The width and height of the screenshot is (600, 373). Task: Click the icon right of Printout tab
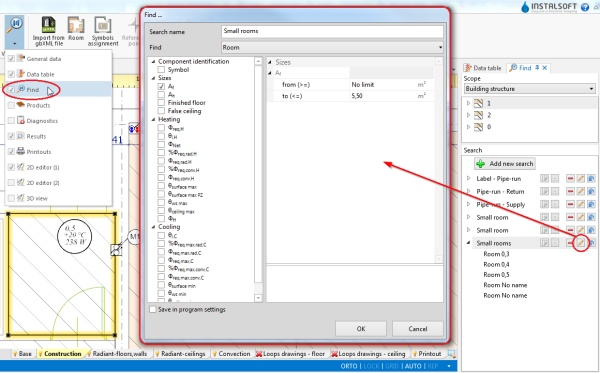point(452,354)
